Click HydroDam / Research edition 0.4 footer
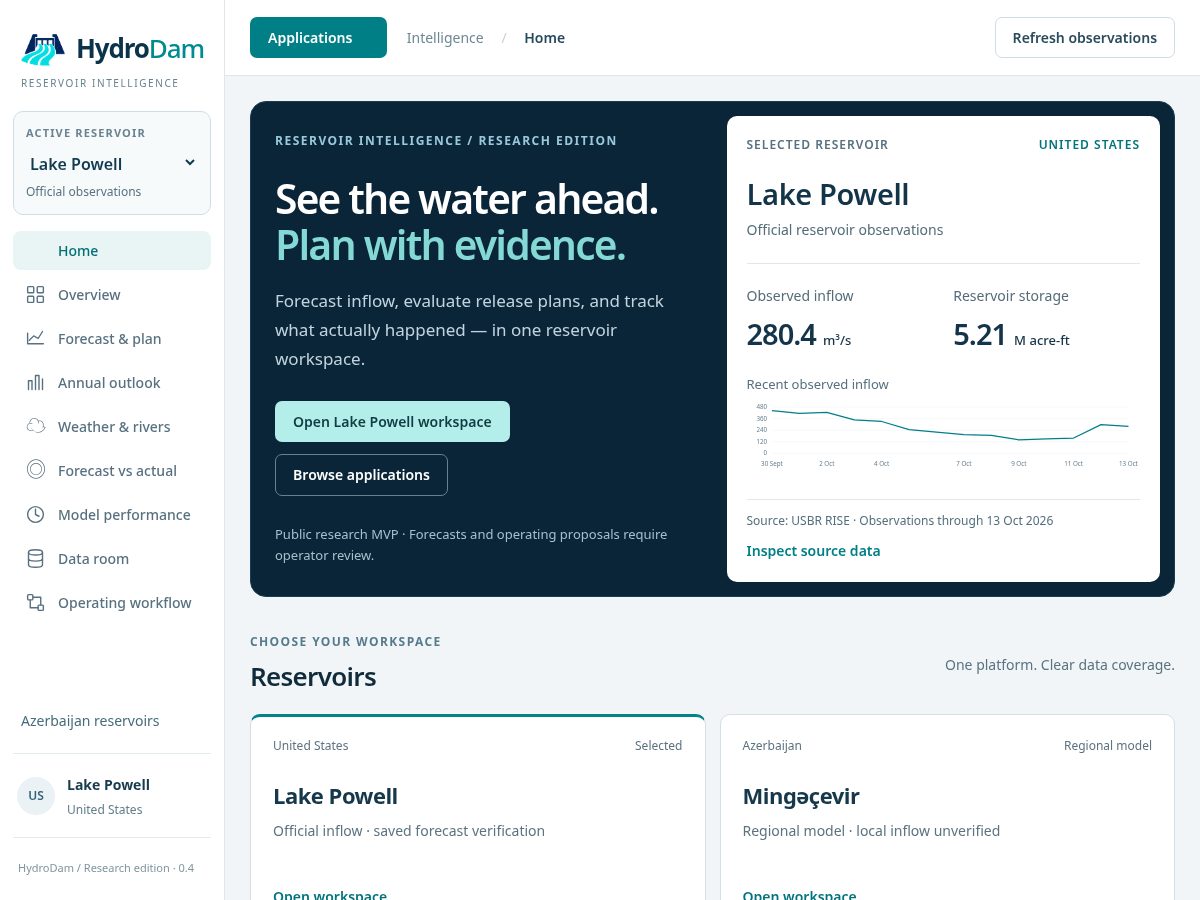Viewport: 1200px width, 900px height. [106, 868]
